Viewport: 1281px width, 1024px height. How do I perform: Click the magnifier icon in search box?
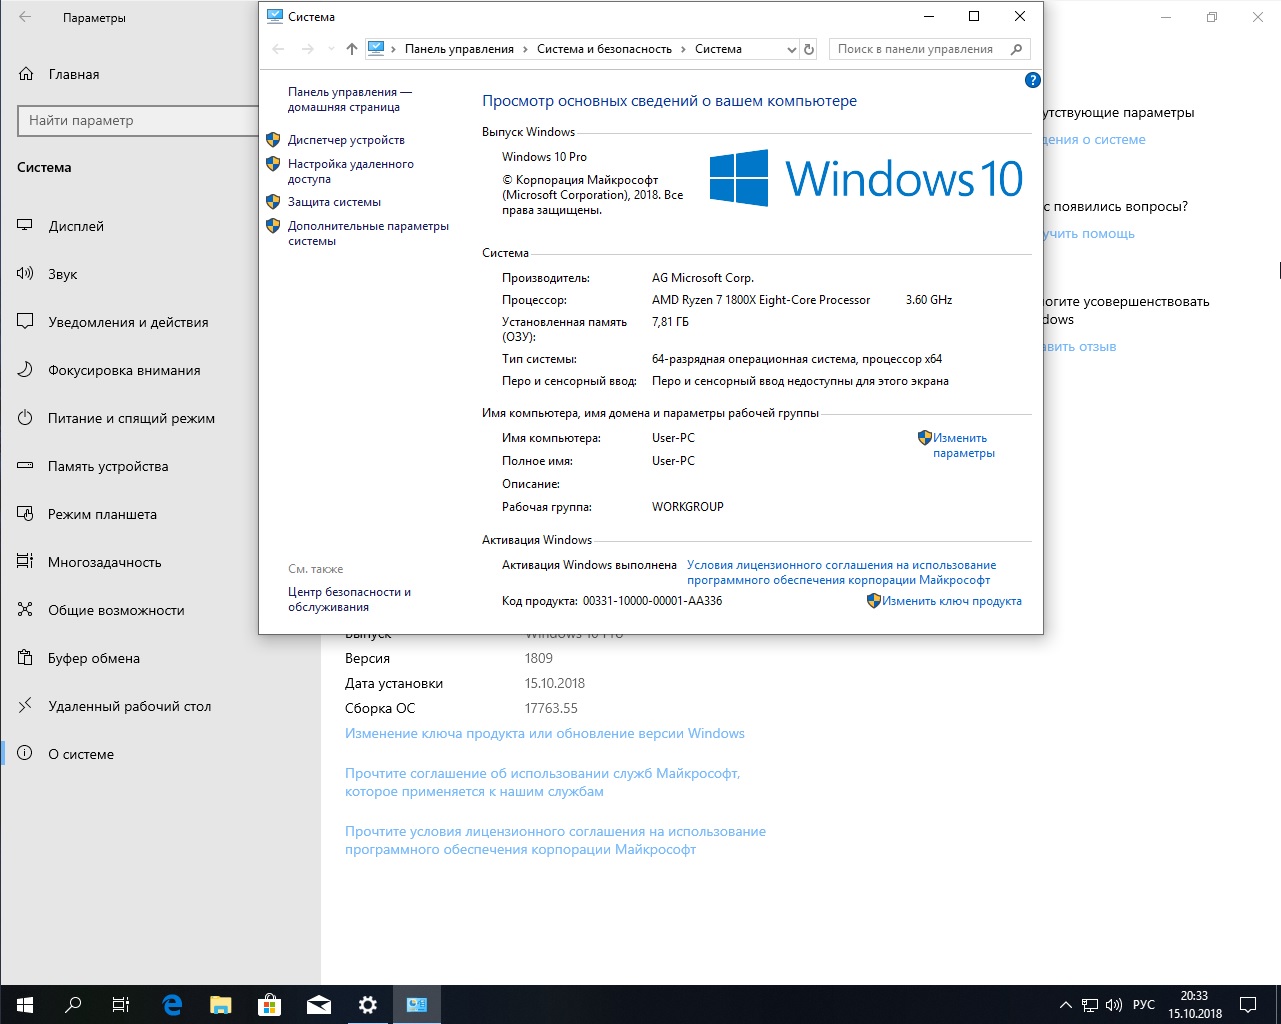coord(1017,49)
